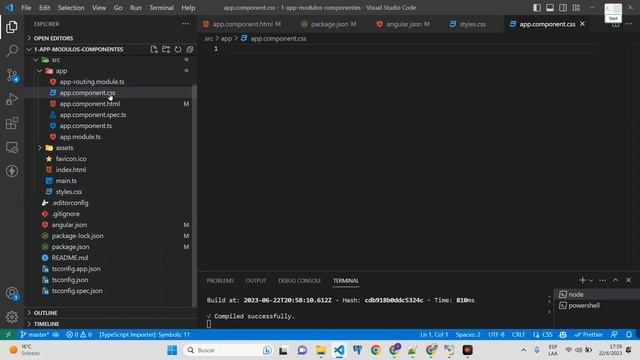Open Visual Studio Code taskbar icon
Screen dimensions: 640x360
click(x=339, y=350)
